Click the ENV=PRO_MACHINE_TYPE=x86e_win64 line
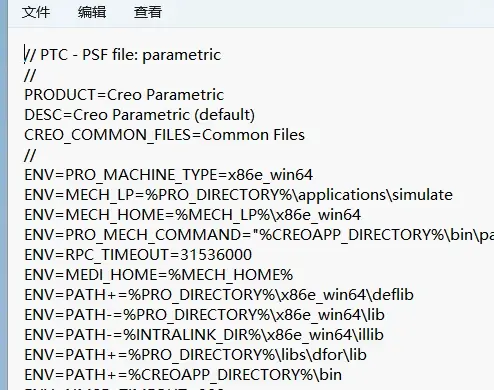The width and height of the screenshot is (494, 390). (x=169, y=175)
